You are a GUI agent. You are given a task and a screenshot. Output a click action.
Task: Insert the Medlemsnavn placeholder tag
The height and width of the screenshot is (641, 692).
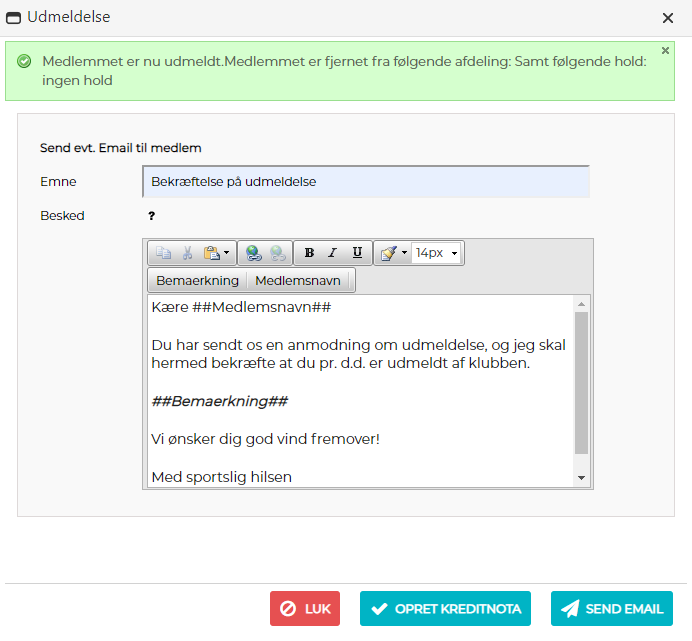[300, 281]
